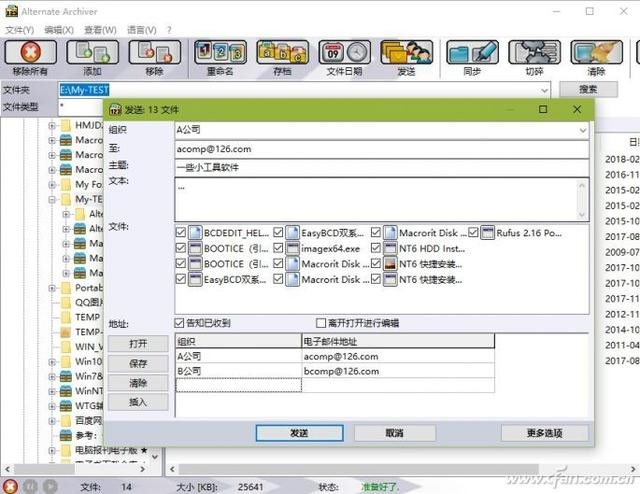Click the Remove files toolbar icon
640x494 pixels.
[x=155, y=52]
